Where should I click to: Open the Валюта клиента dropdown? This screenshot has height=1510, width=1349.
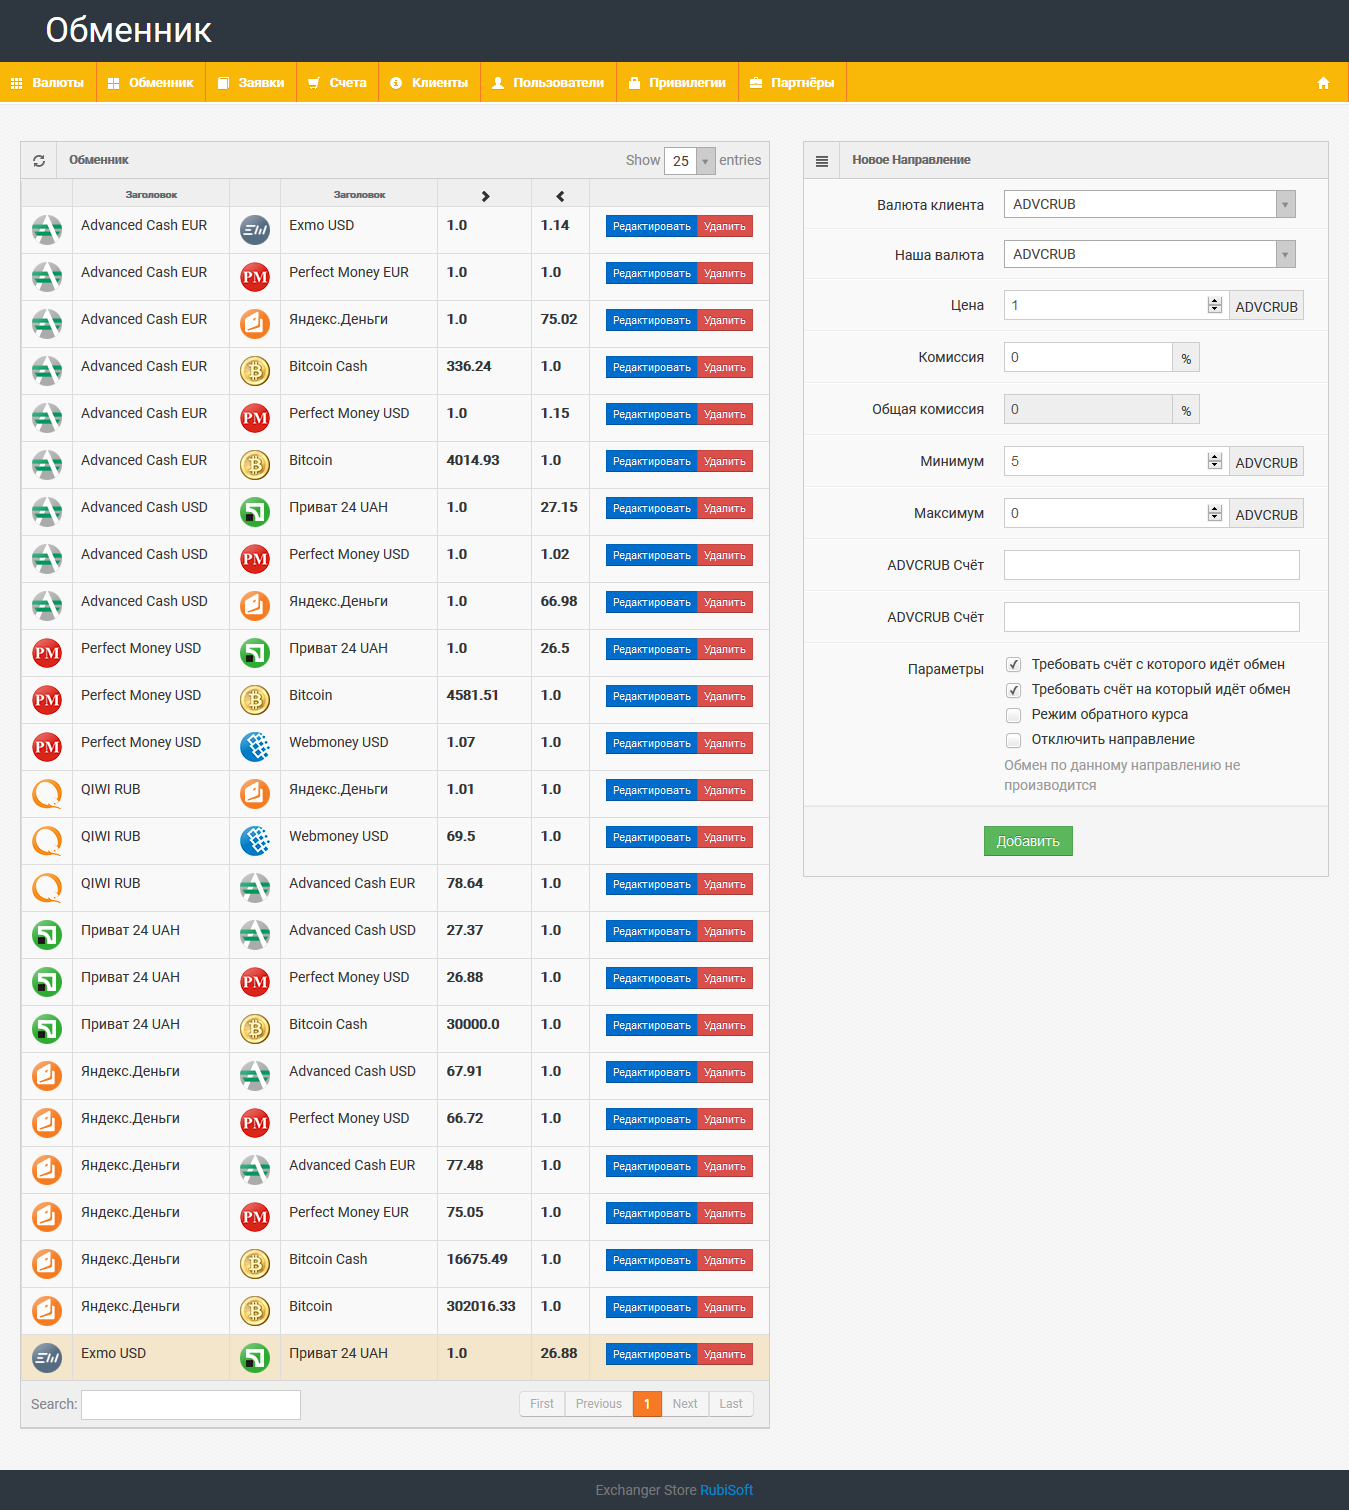click(1150, 204)
